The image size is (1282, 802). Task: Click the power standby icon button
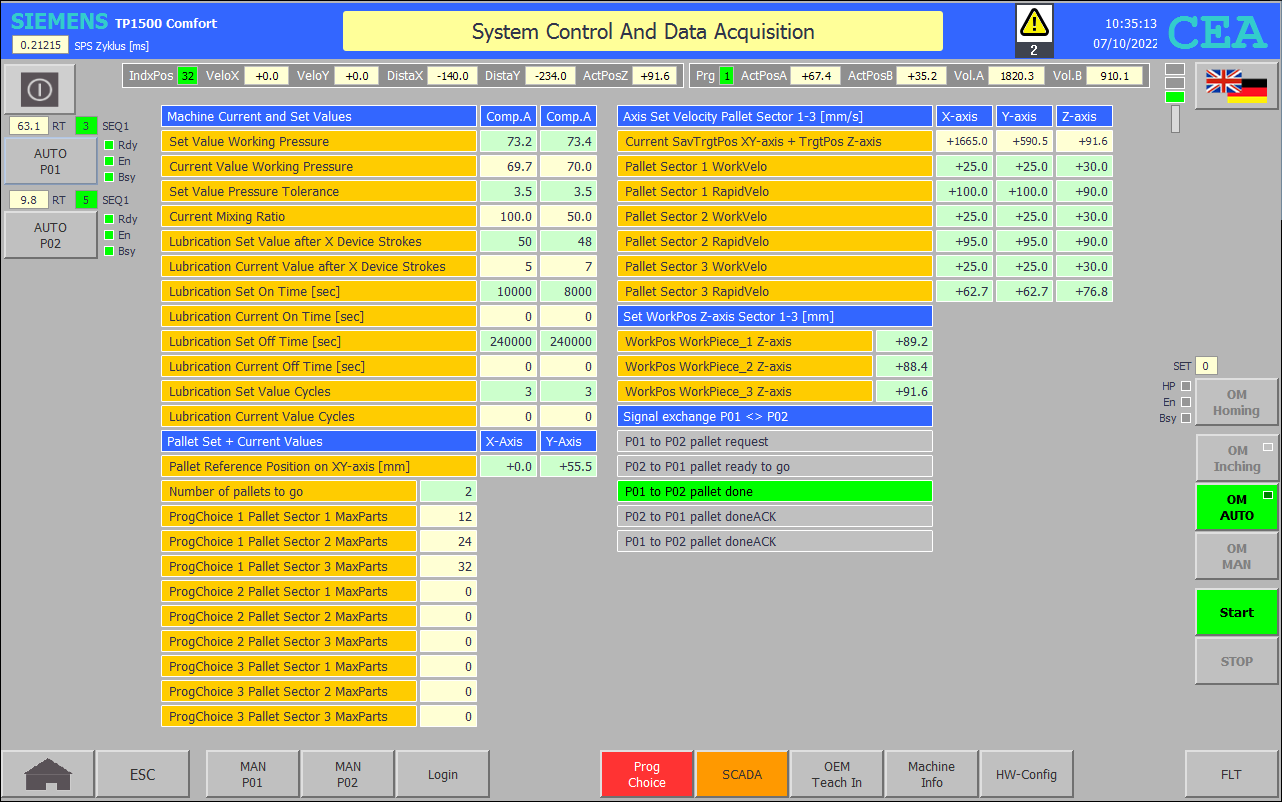tap(39, 90)
